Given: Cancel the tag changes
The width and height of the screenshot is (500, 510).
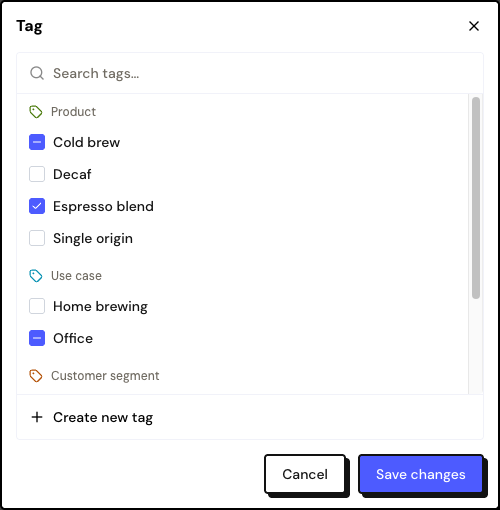Looking at the screenshot, I should (305, 474).
